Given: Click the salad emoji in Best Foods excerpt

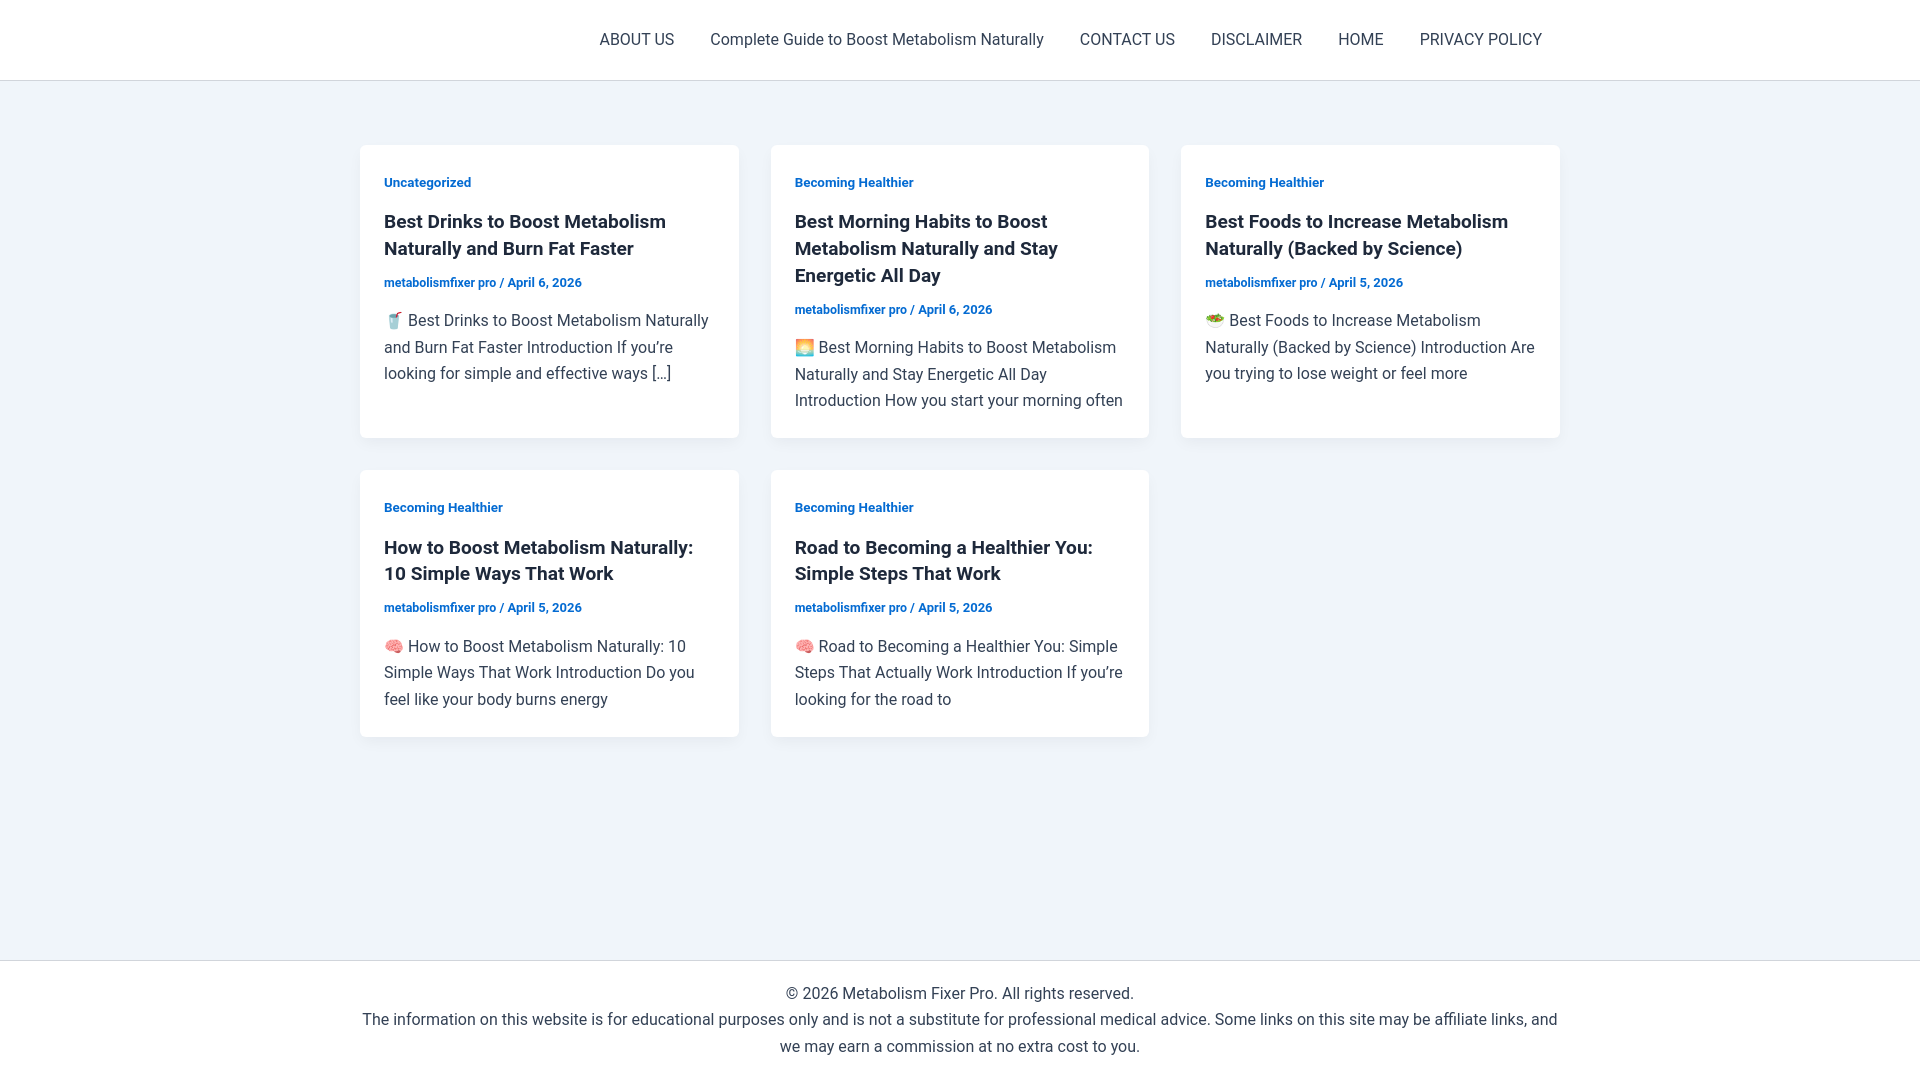Looking at the screenshot, I should 1215,320.
